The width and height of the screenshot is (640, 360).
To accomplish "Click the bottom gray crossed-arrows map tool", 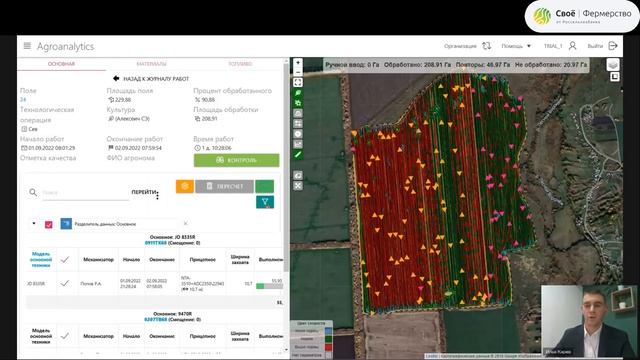I will click(298, 185).
